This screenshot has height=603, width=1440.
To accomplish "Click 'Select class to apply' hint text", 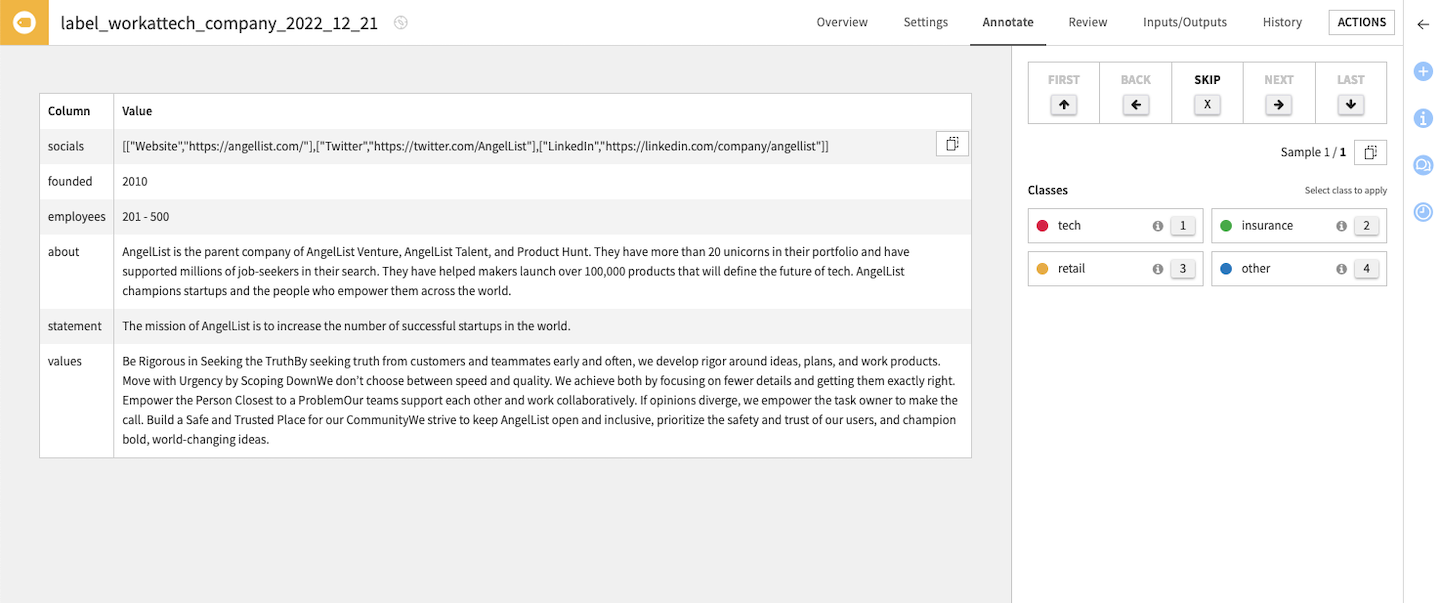I will (1346, 190).
